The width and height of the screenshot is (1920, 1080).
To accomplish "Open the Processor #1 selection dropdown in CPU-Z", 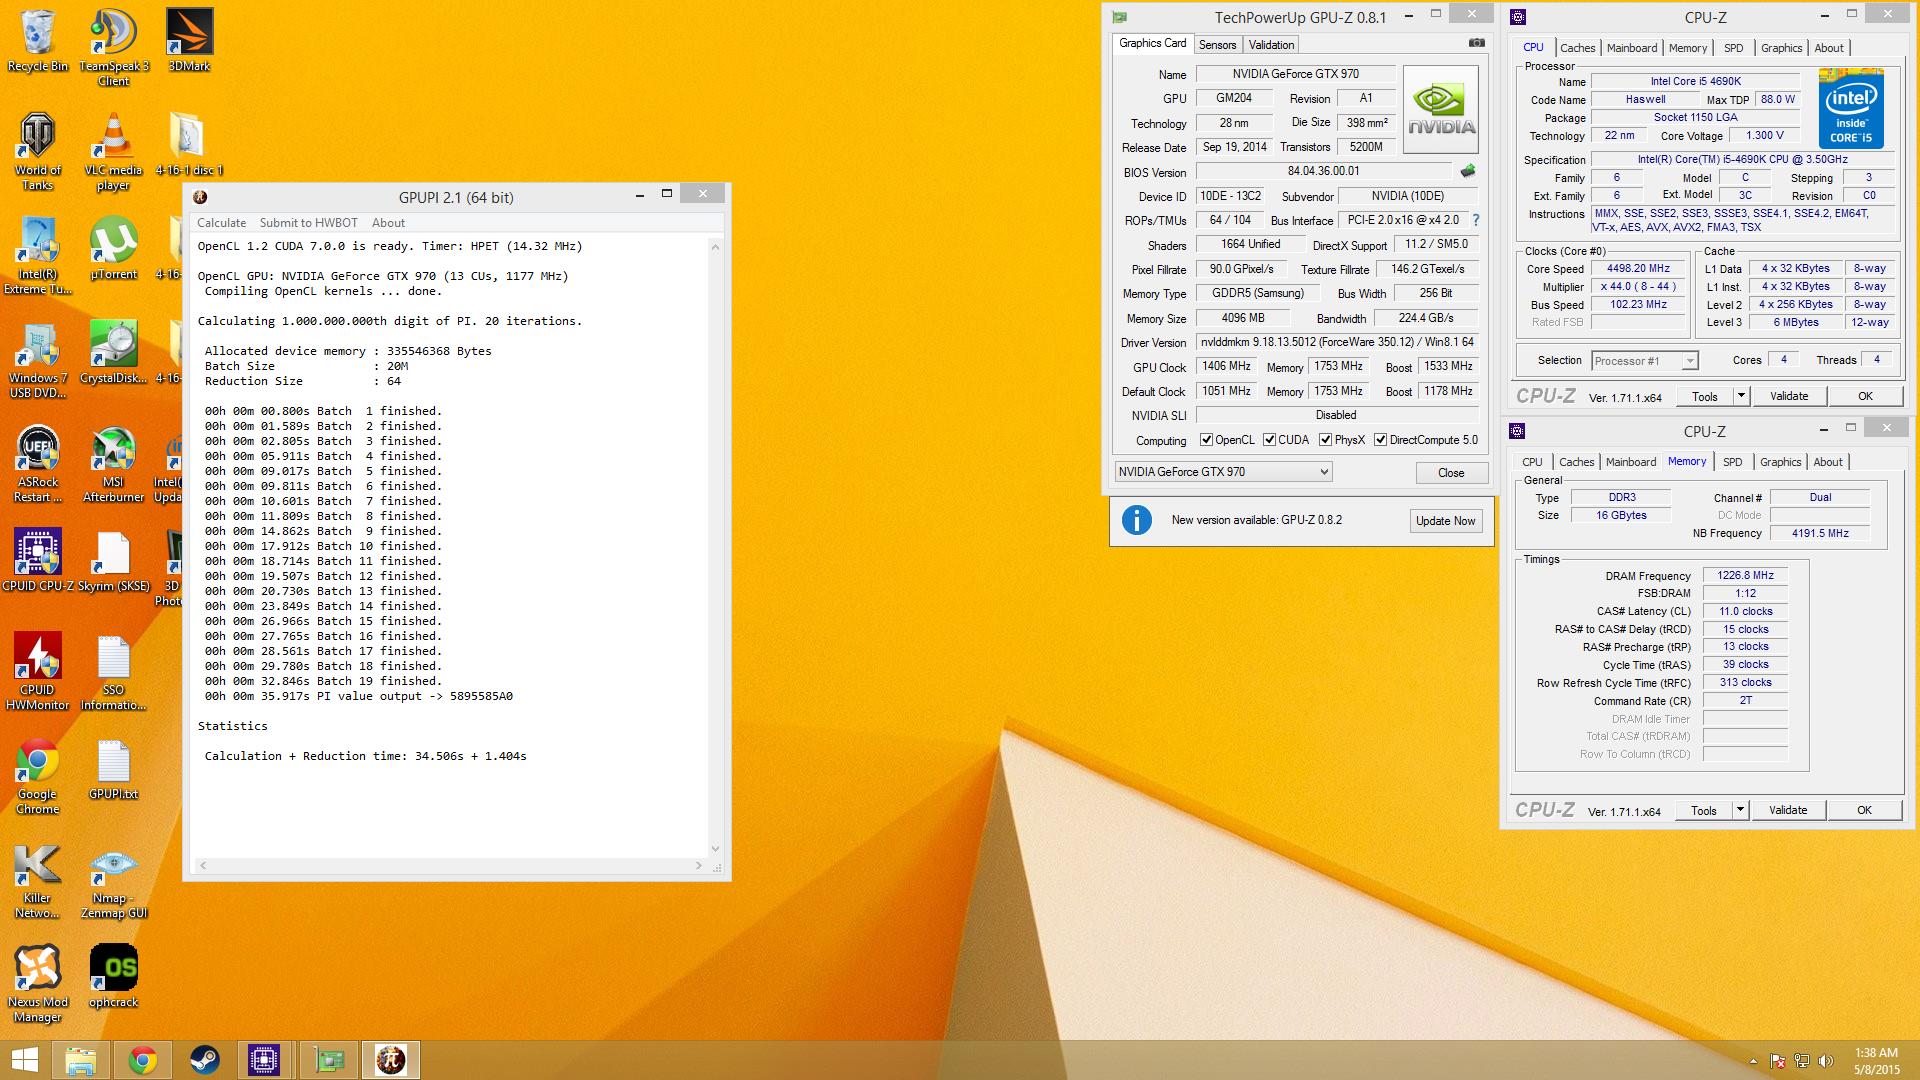I will pos(1645,361).
